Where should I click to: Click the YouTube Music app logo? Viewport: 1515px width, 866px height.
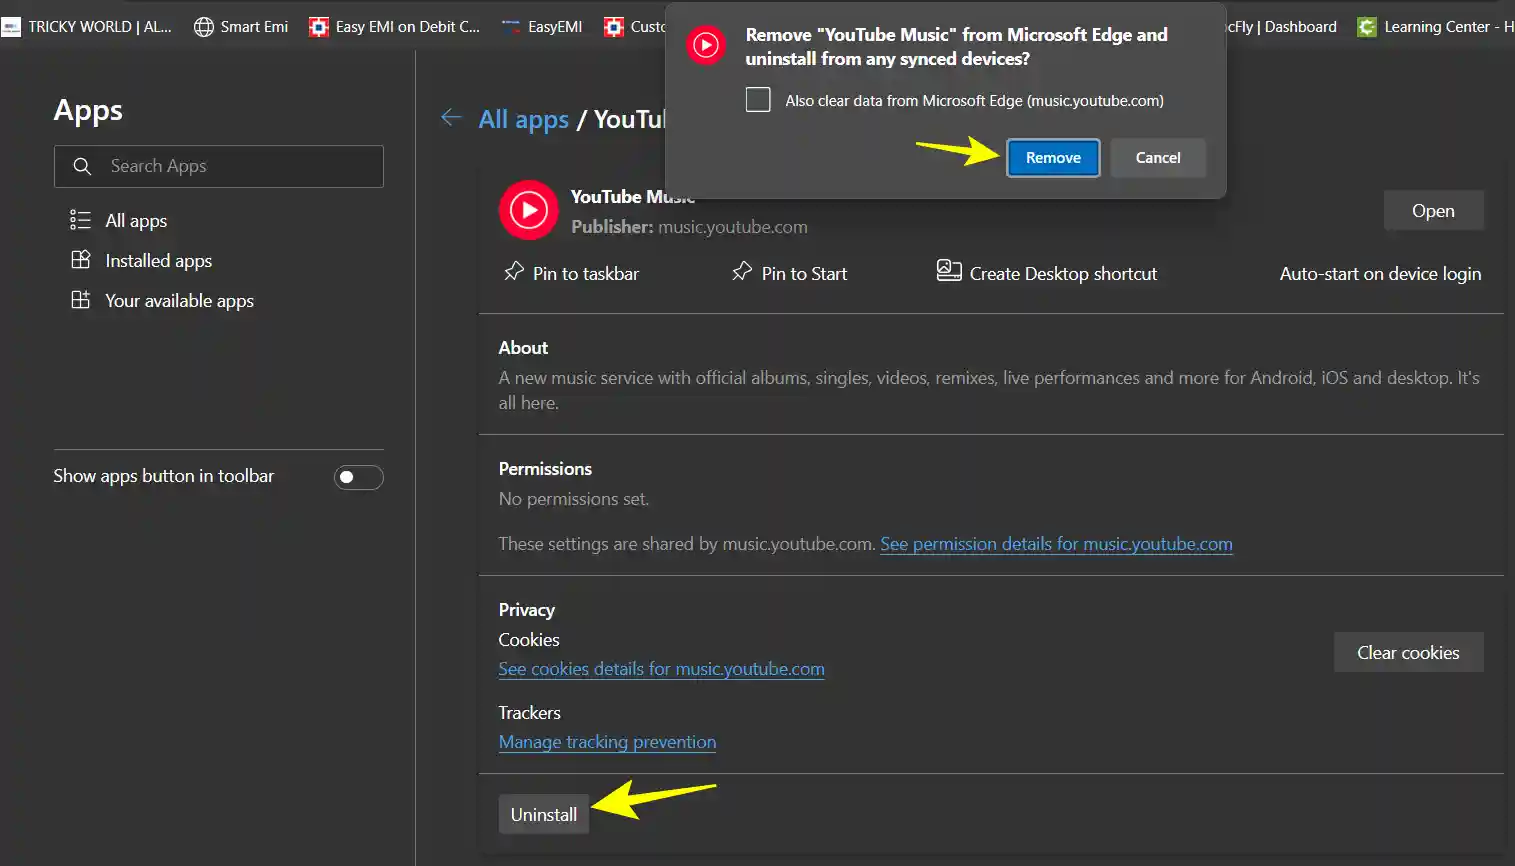(528, 210)
